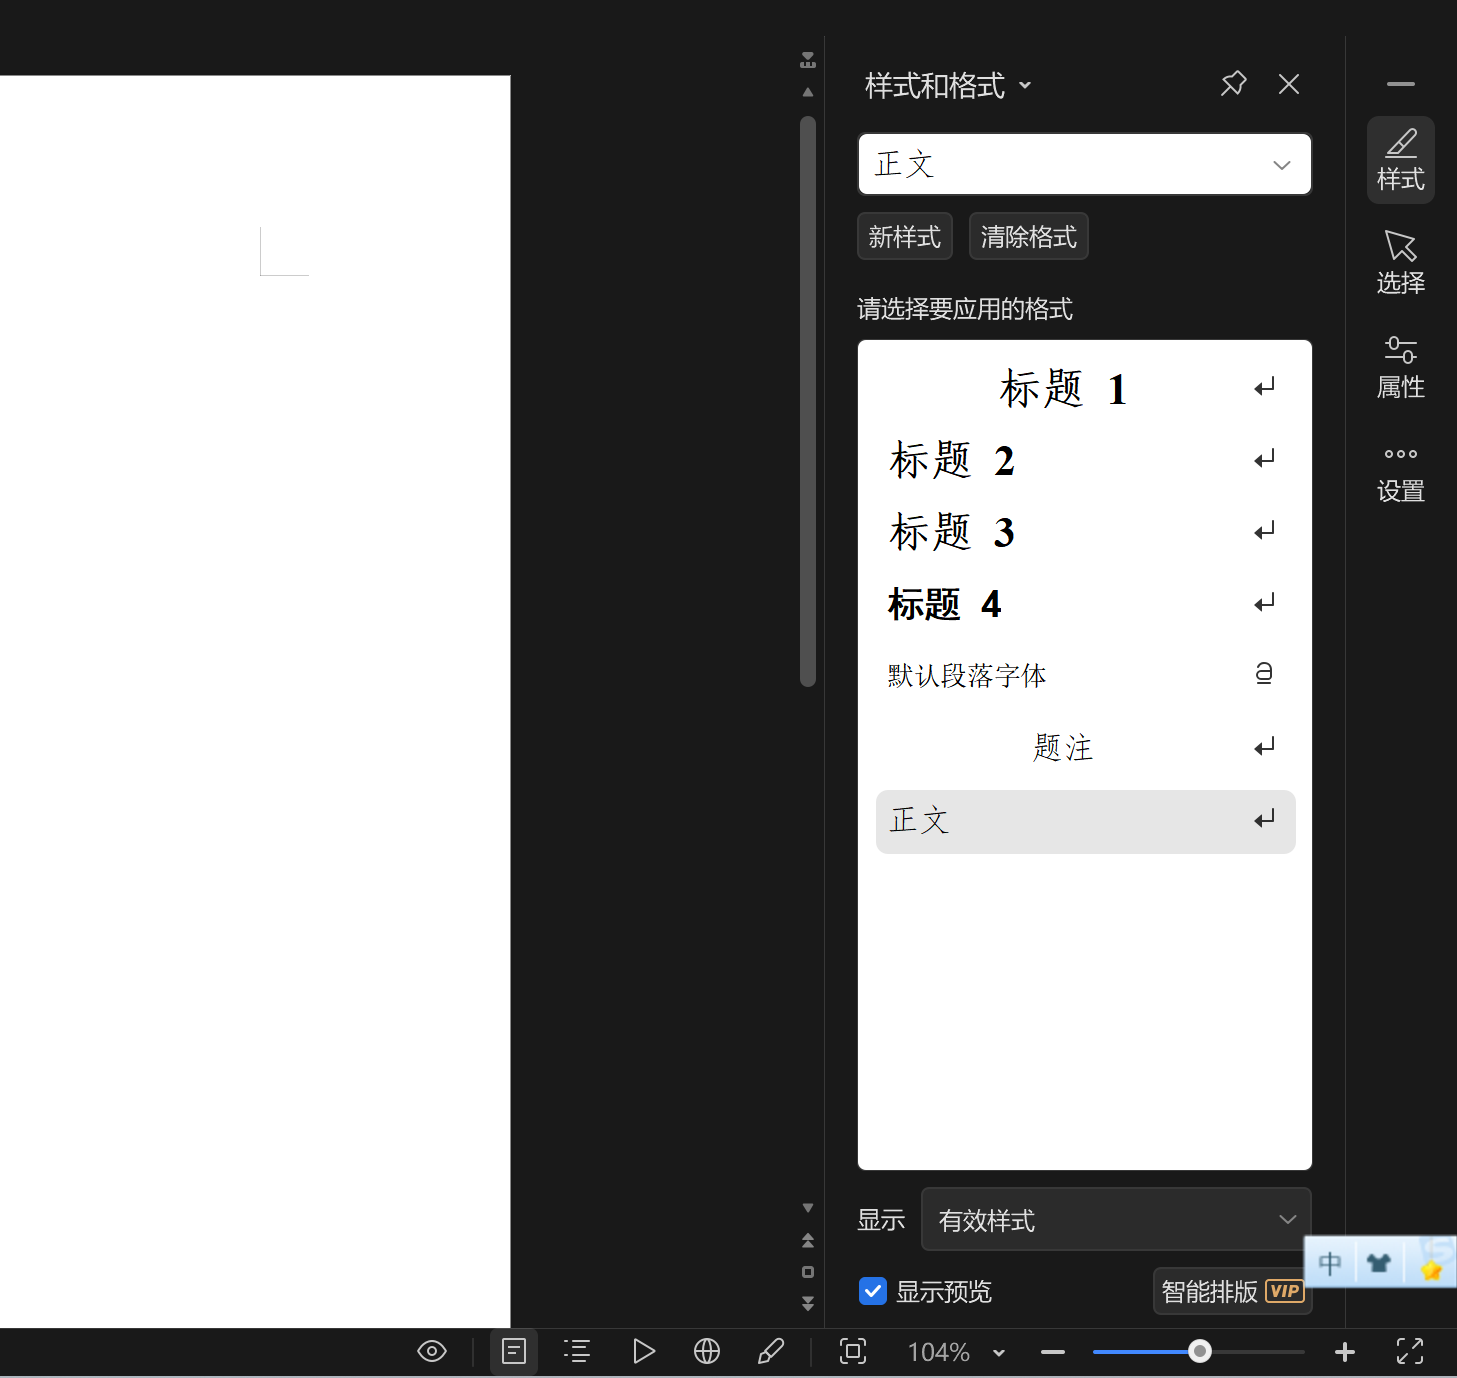Apply the 标题 3 style
The height and width of the screenshot is (1378, 1457).
(1085, 533)
